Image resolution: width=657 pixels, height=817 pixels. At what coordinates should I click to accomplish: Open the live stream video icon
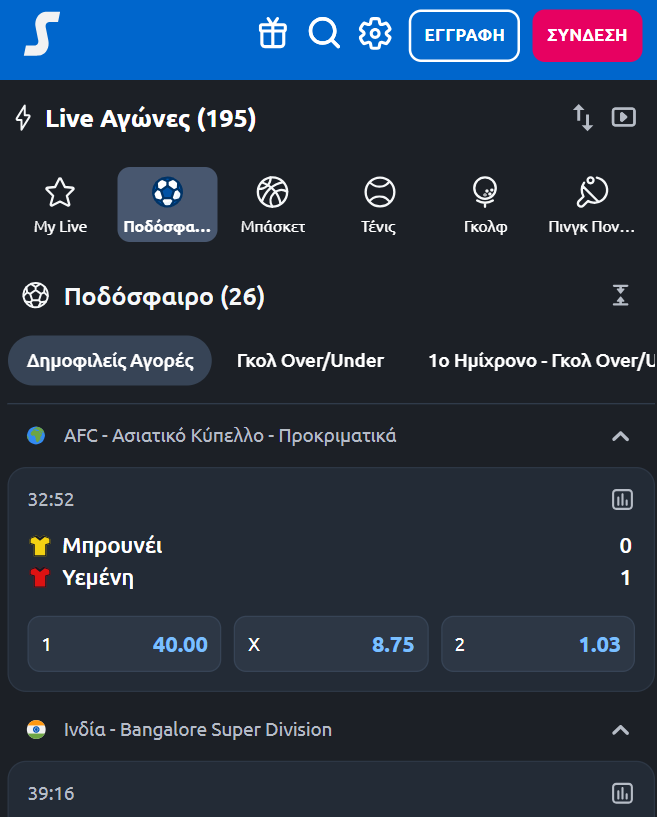pyautogui.click(x=624, y=116)
